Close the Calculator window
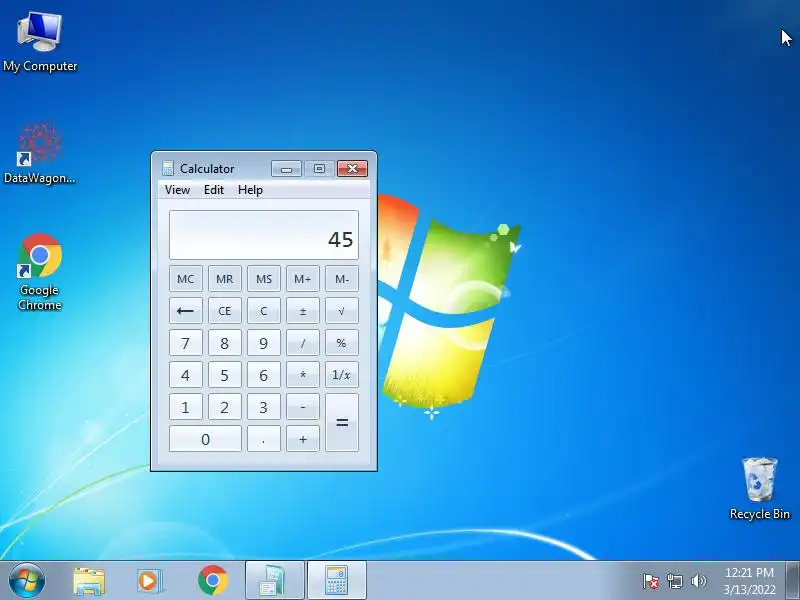800x600 pixels. point(352,169)
